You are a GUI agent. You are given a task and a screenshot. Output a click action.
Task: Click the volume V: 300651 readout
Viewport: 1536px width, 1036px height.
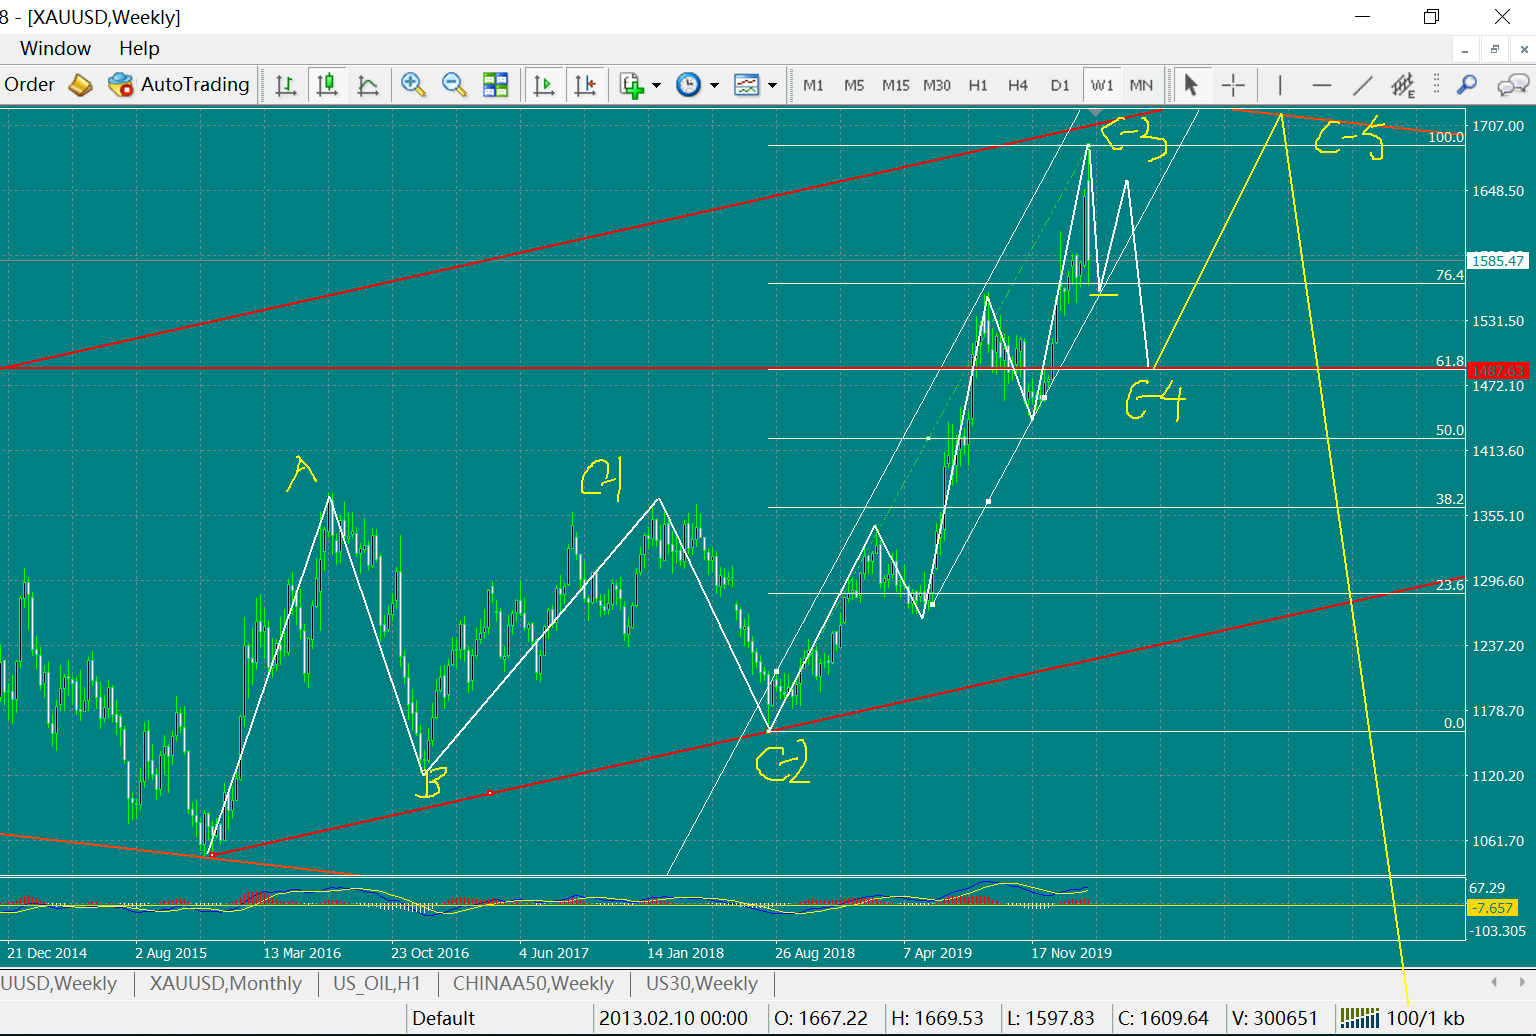(x=1274, y=1018)
